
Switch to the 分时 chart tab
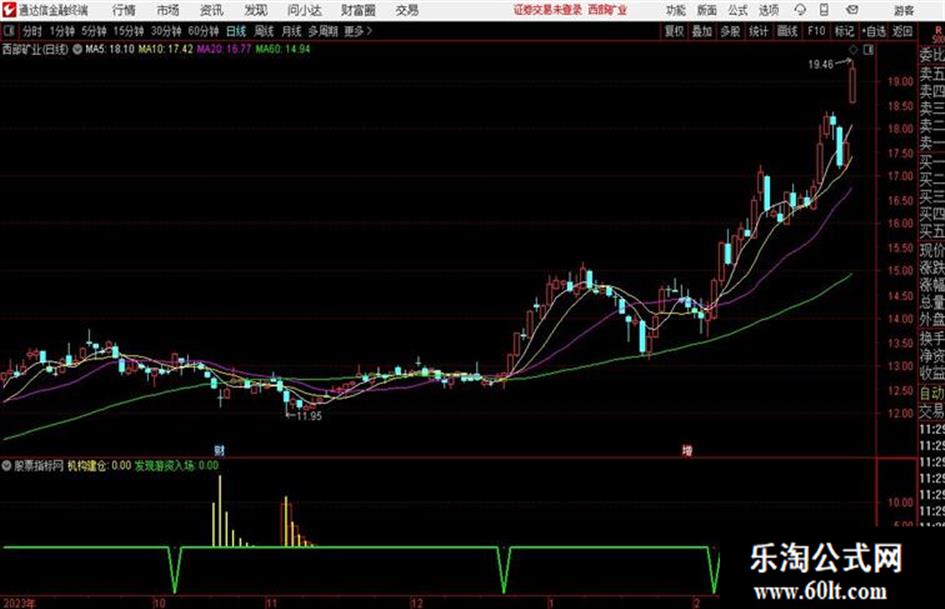[33, 31]
